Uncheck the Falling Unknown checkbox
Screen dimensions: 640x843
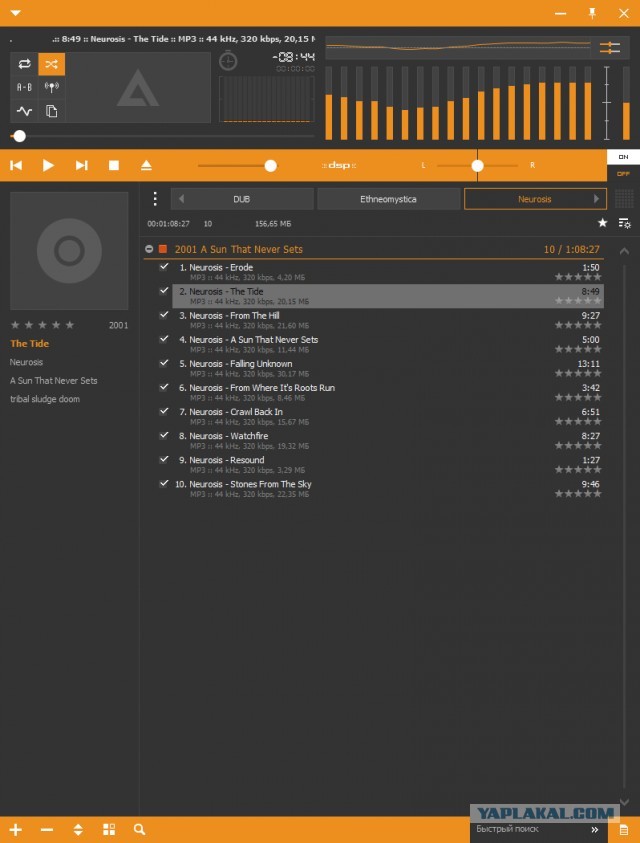pyautogui.click(x=164, y=363)
